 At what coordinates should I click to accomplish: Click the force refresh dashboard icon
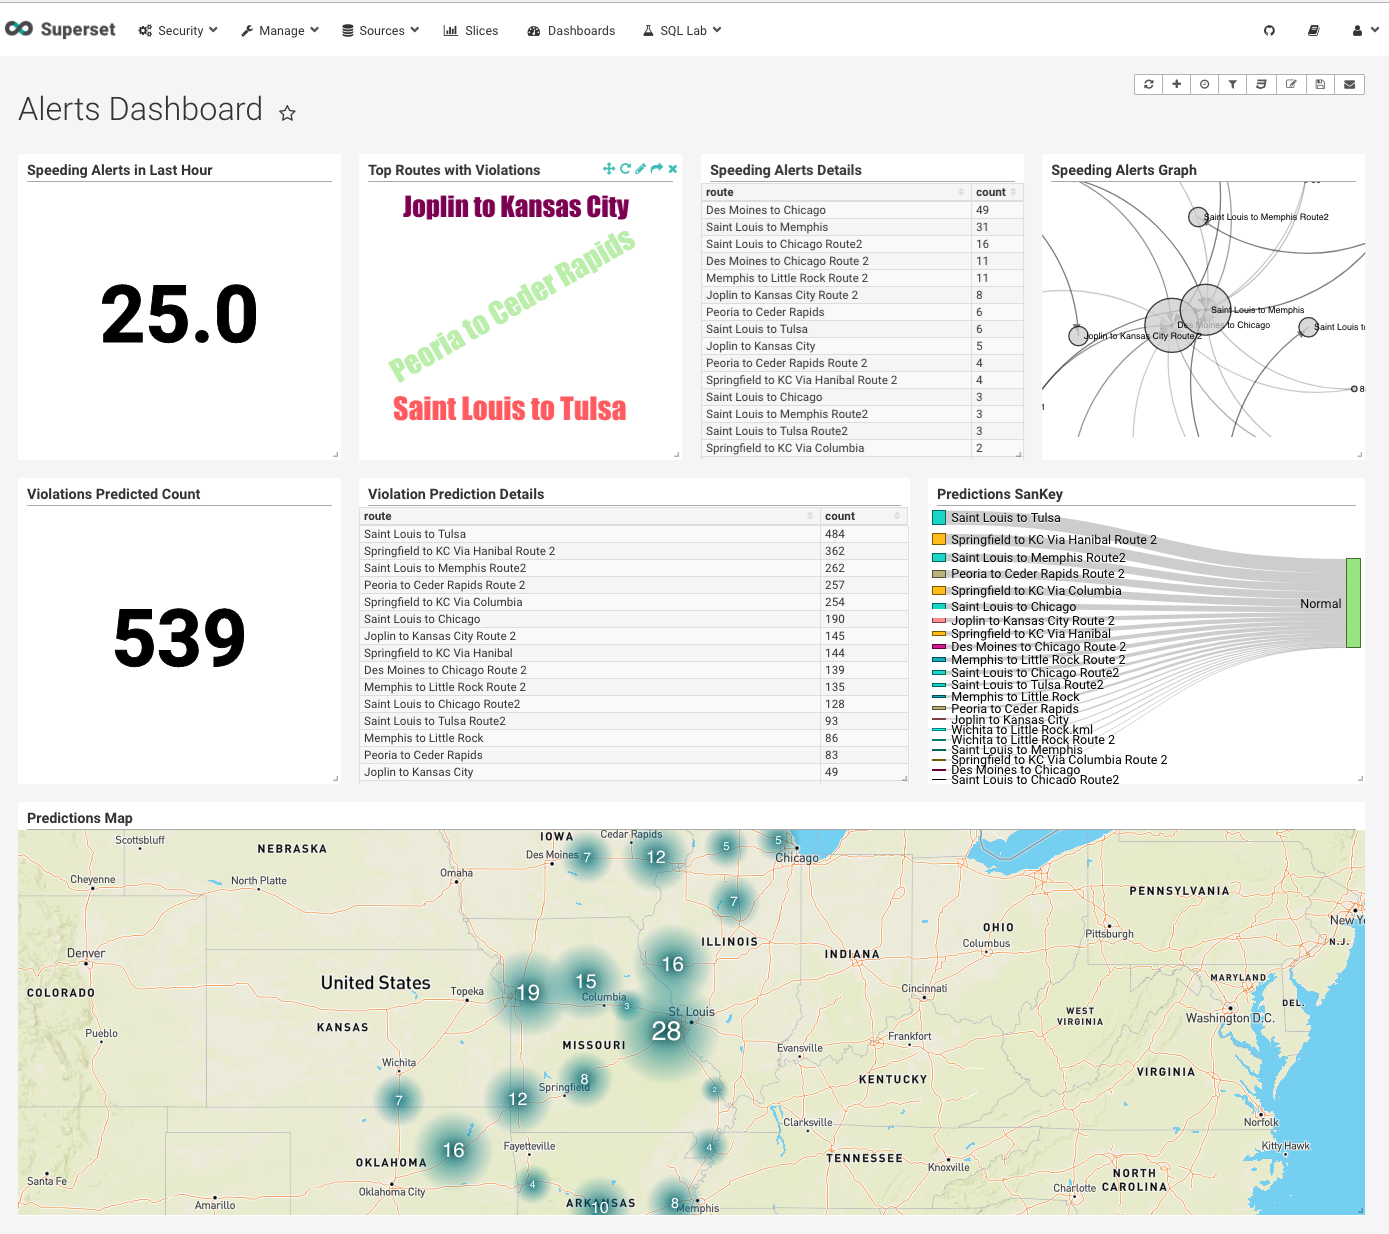(x=1148, y=85)
